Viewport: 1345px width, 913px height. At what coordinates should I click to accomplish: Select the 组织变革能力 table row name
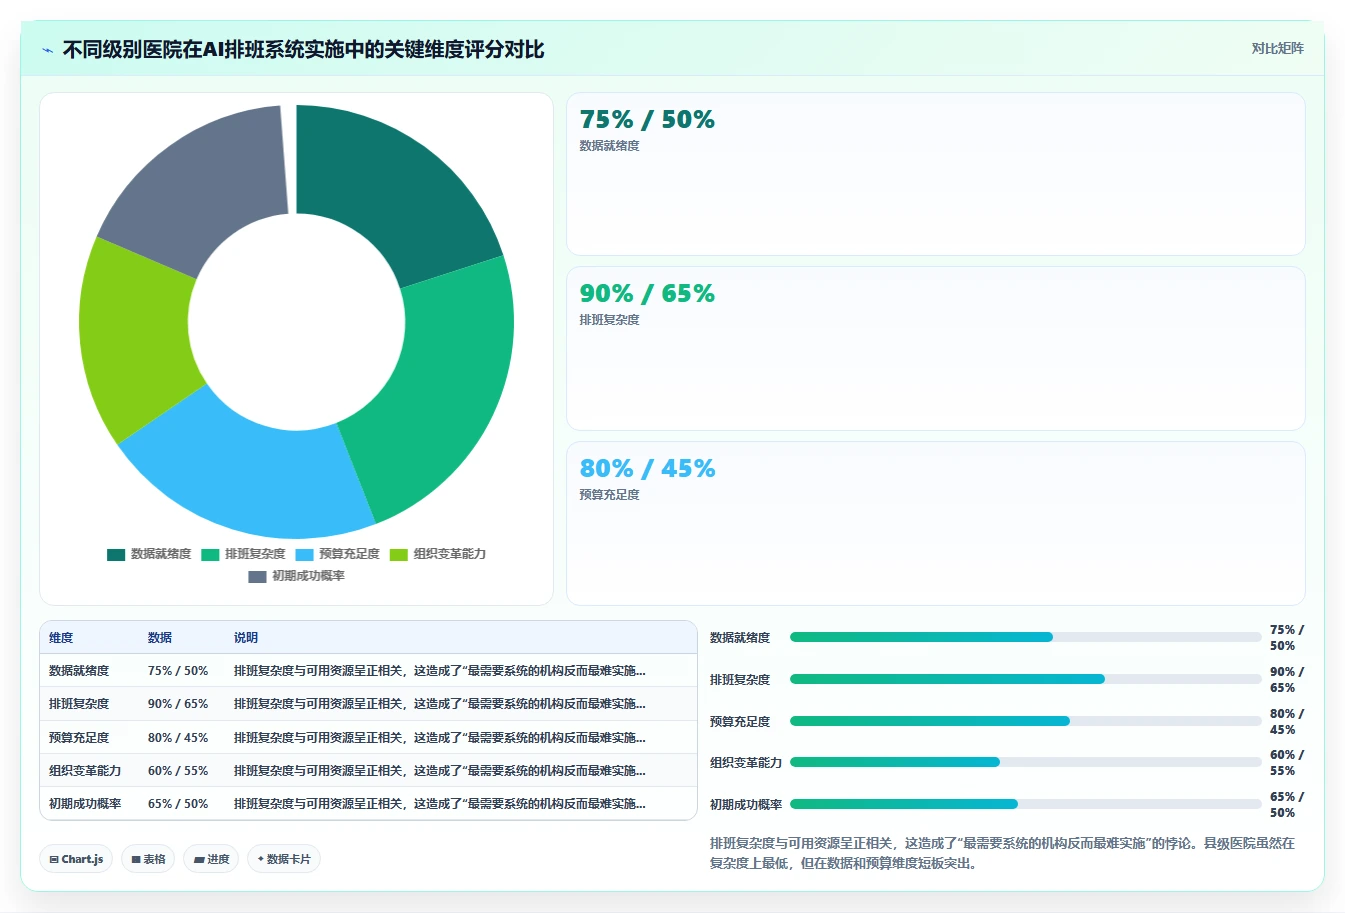click(x=85, y=771)
